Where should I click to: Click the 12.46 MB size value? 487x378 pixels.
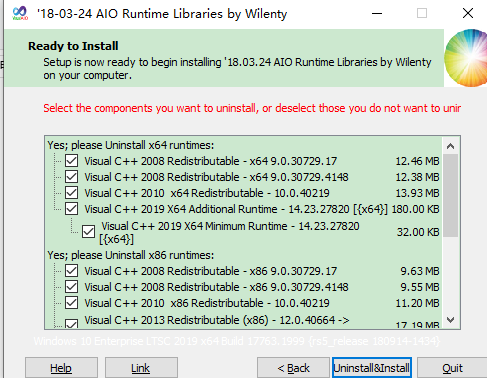[417, 161]
